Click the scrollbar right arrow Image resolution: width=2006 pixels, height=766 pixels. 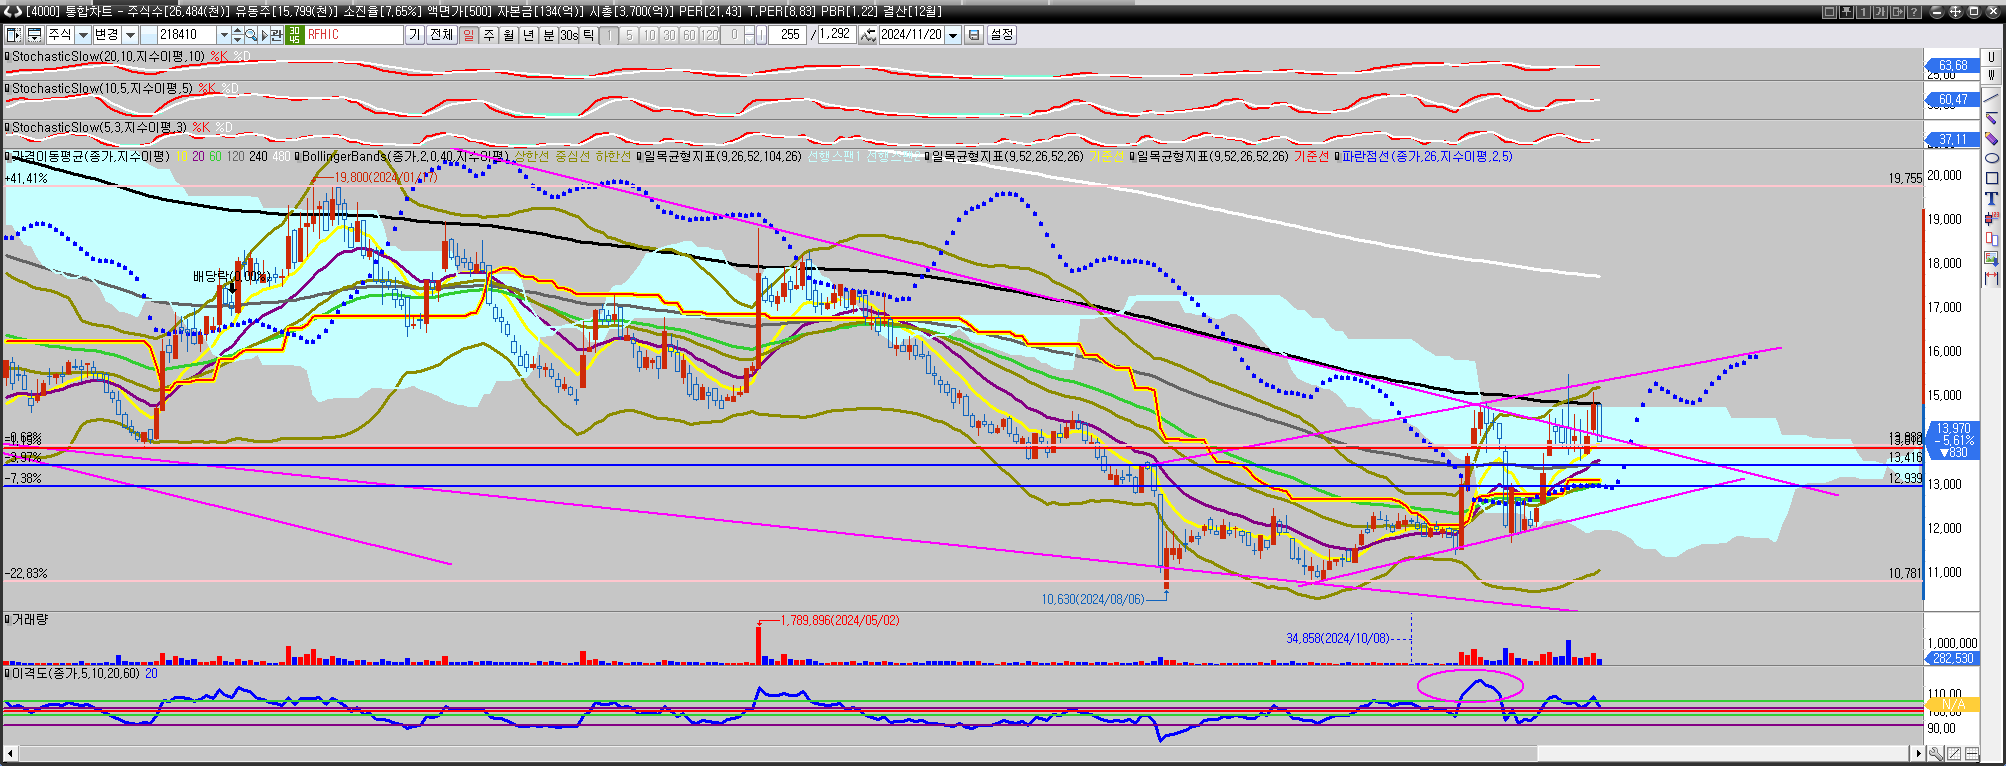[1918, 753]
